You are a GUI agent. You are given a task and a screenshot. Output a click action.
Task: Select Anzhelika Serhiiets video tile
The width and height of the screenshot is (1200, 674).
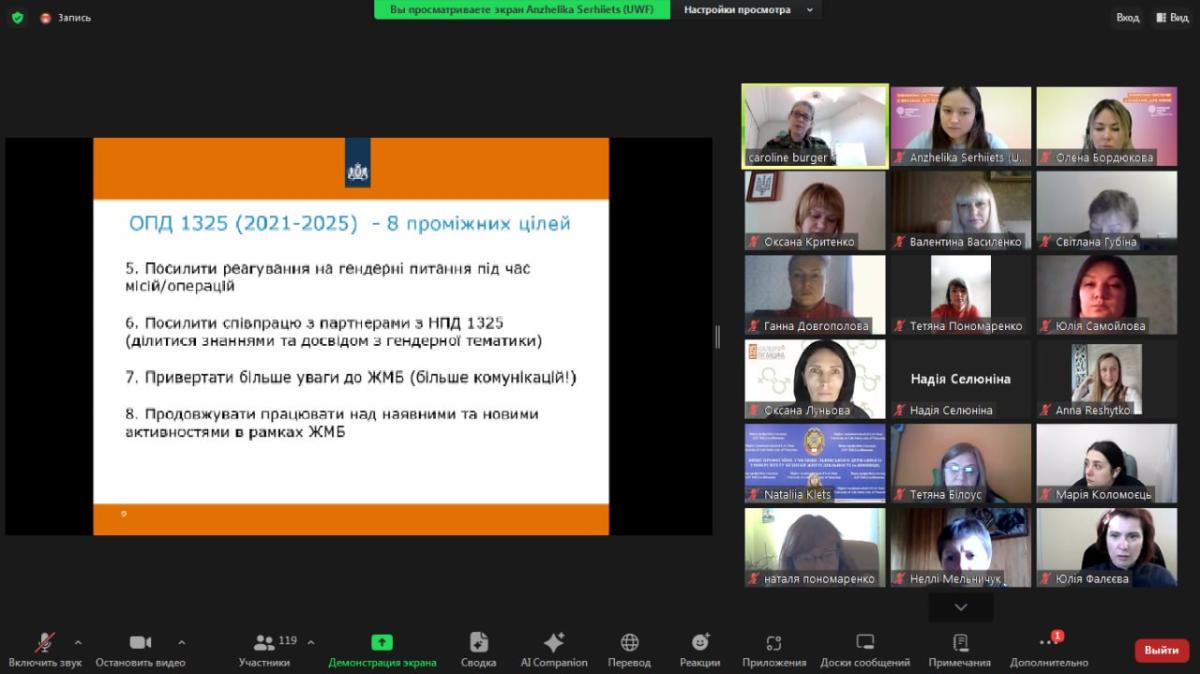click(x=961, y=126)
